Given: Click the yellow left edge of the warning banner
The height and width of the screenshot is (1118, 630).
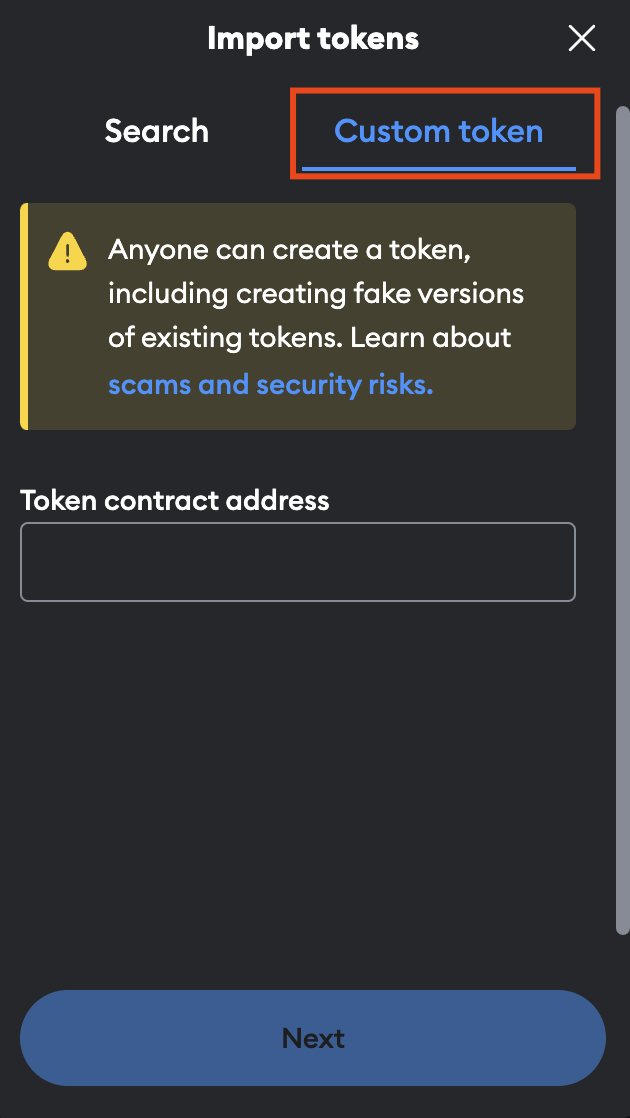Looking at the screenshot, I should coord(24,316).
